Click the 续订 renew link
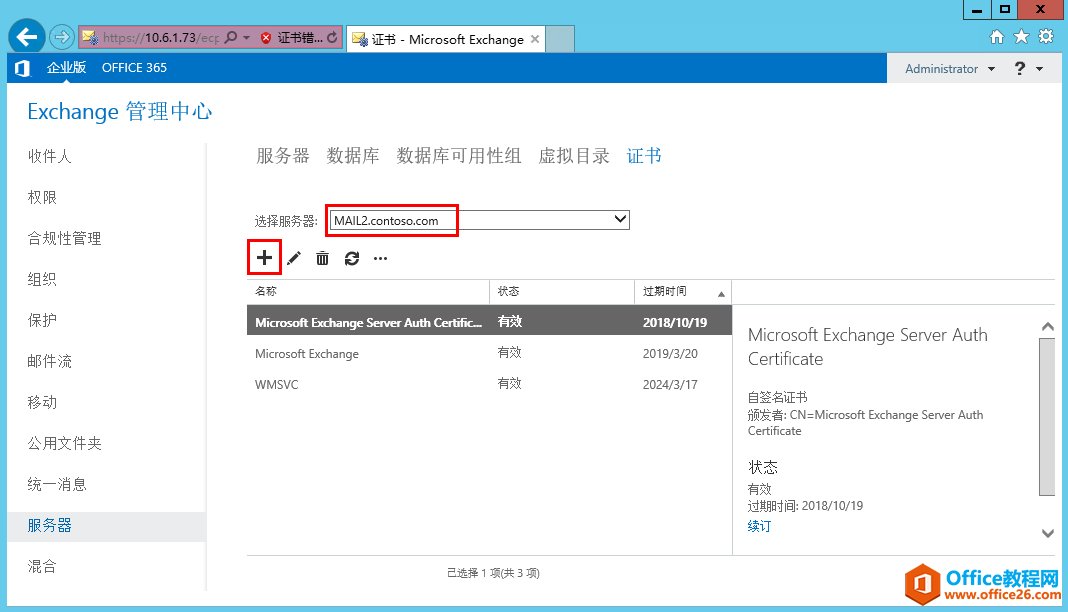The image size is (1068, 612). [758, 525]
